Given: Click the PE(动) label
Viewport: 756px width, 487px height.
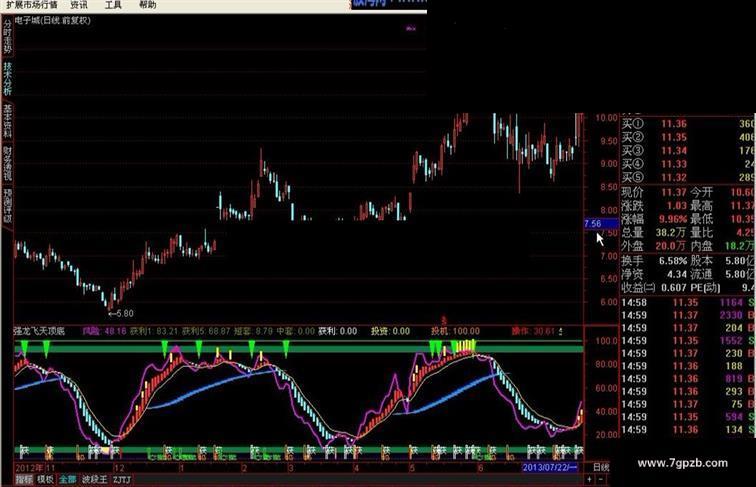Looking at the screenshot, I should tap(705, 288).
